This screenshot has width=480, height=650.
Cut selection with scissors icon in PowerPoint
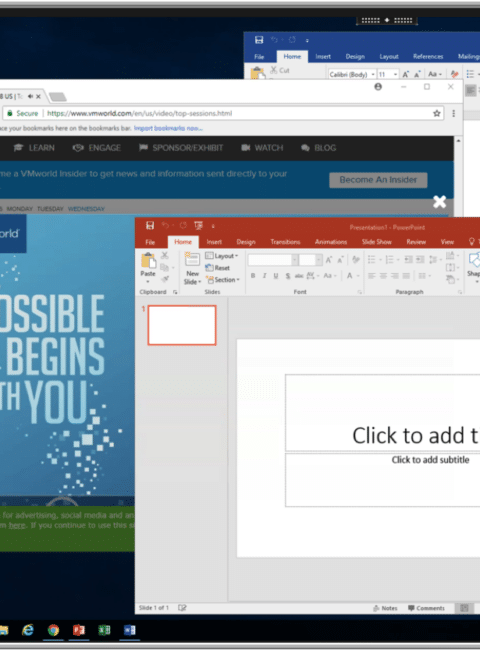(x=165, y=255)
